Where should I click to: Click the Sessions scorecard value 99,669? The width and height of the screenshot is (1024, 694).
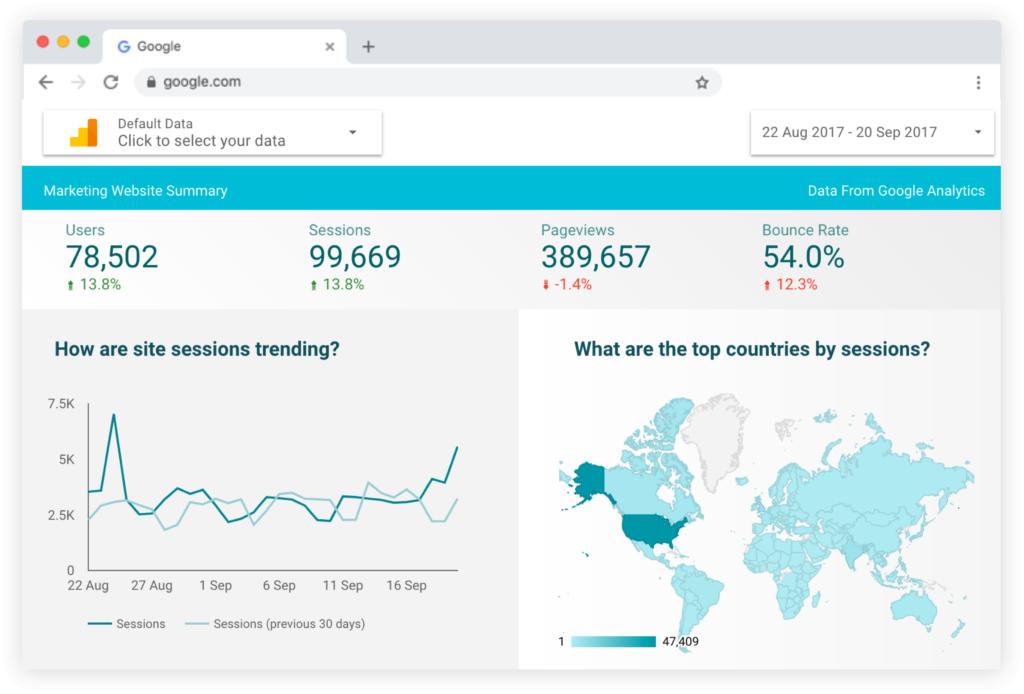[x=355, y=257]
